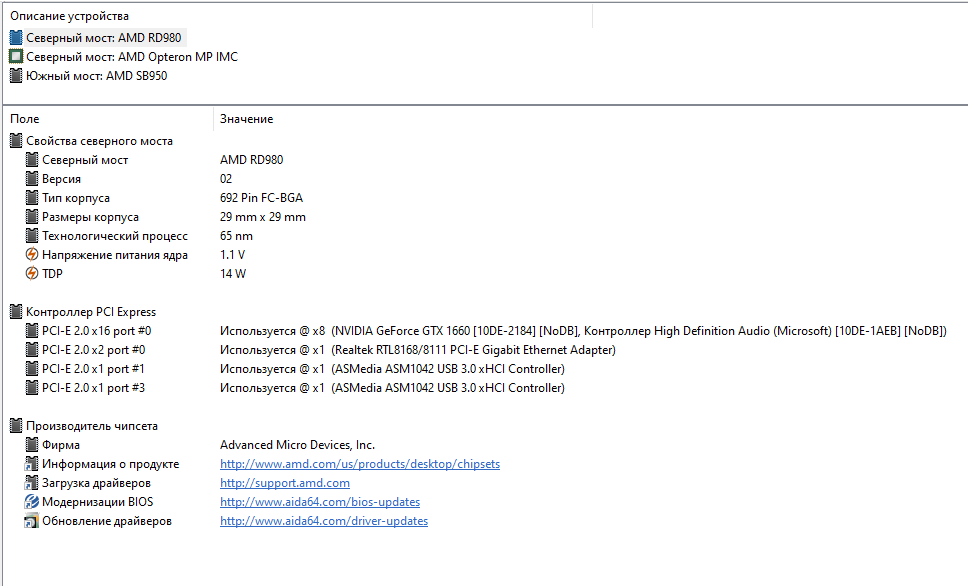Click the green chip icon for Opteron MP IMC
Screen dimensions: 968x586
(16, 57)
